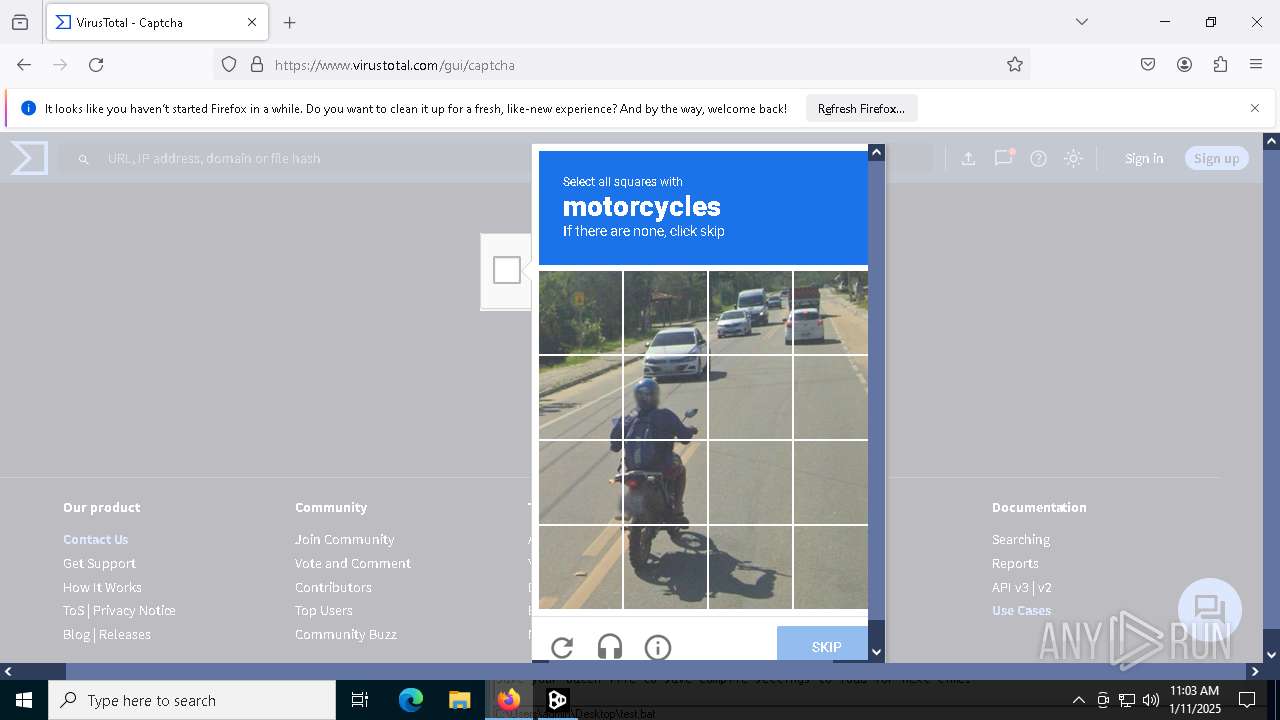Open the Use Cases link
1280x720 pixels.
(1021, 610)
